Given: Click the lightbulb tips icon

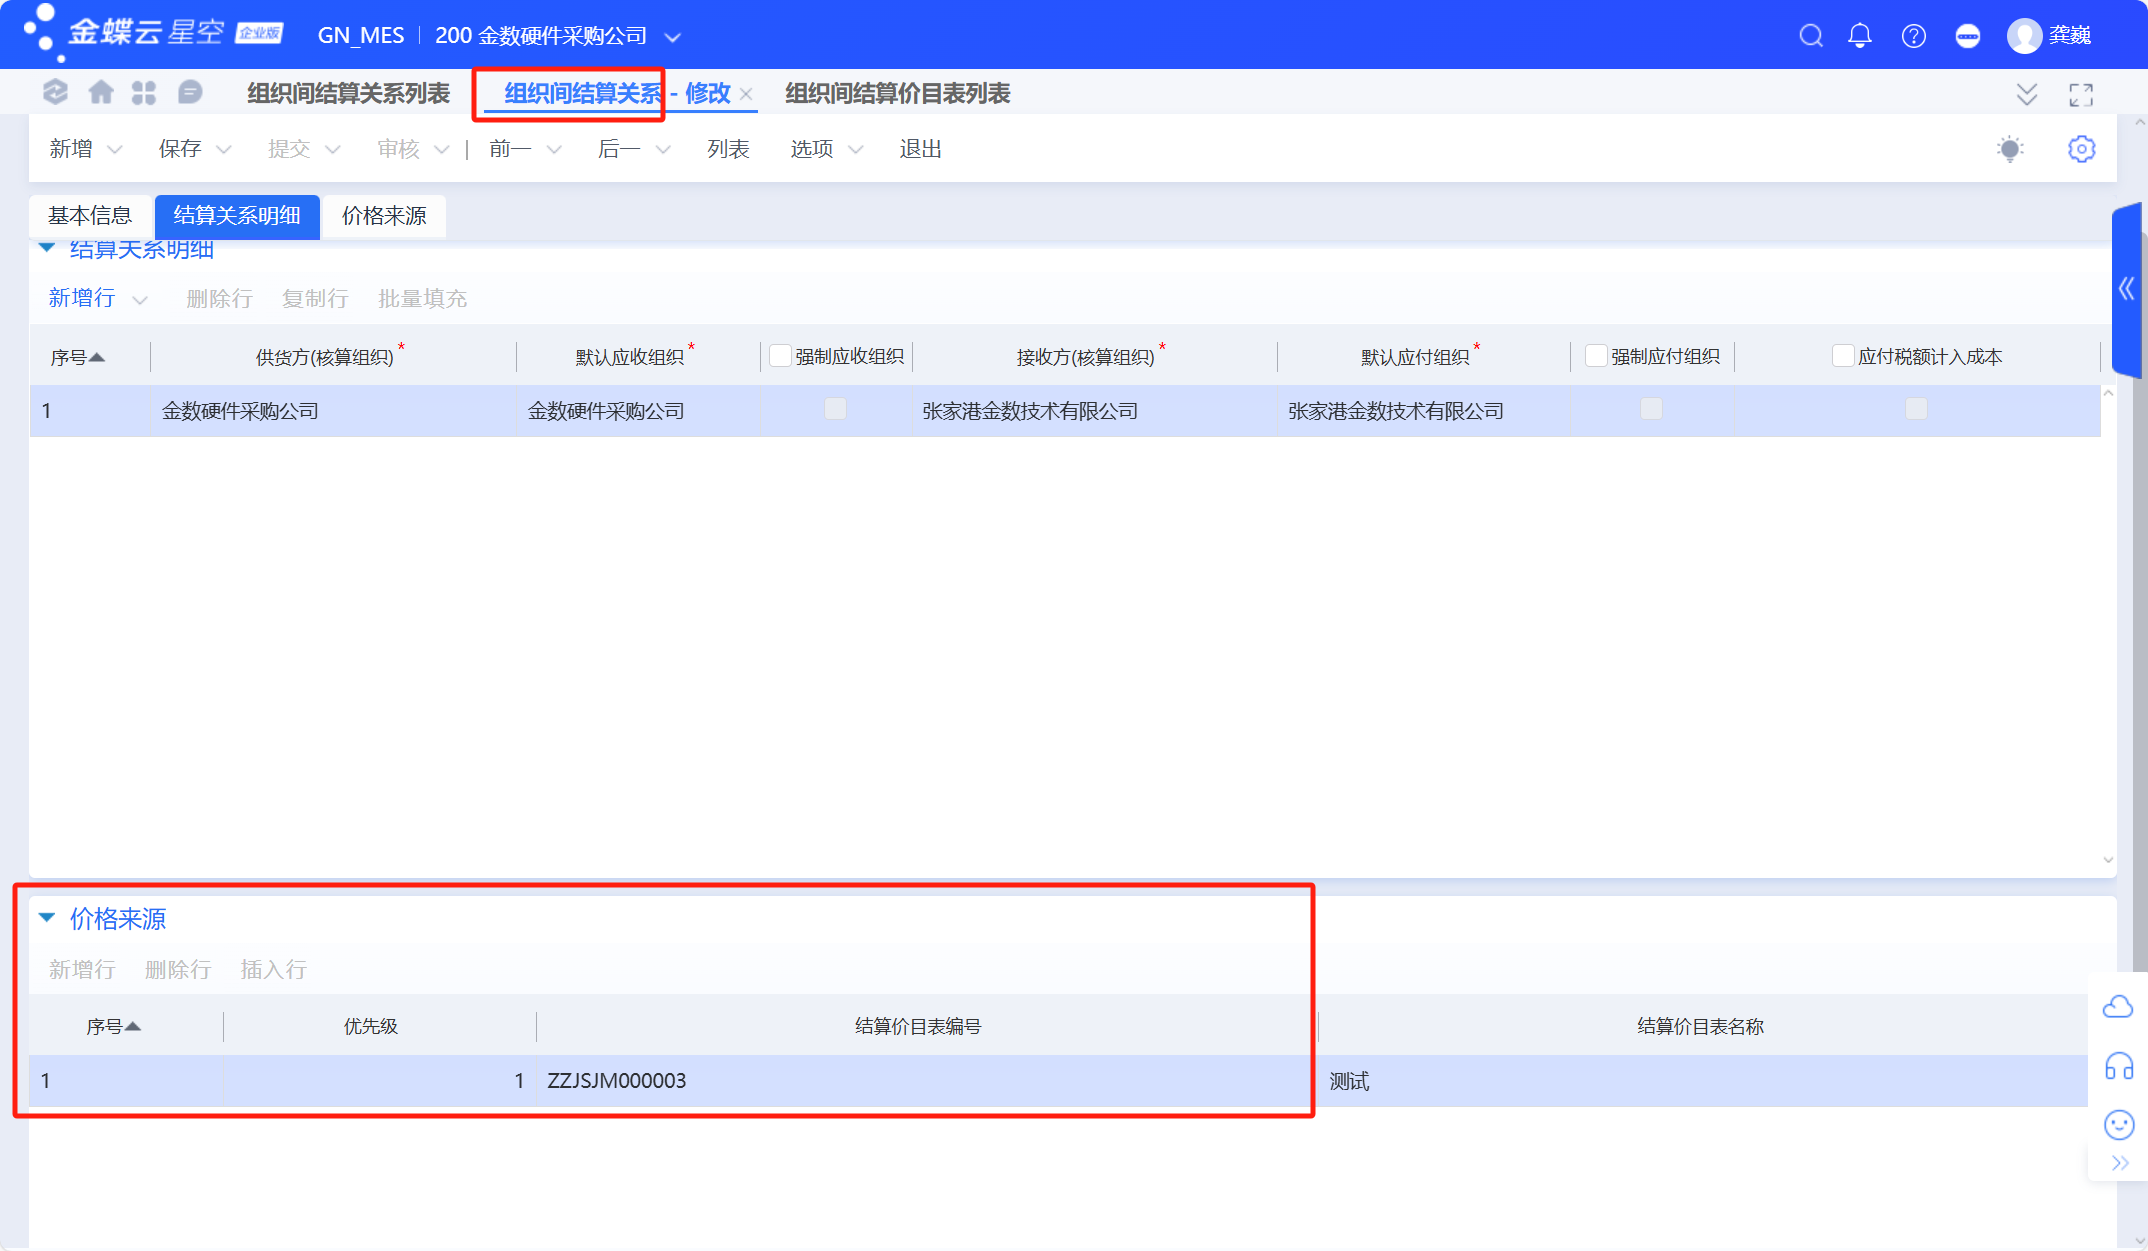Looking at the screenshot, I should click(x=2010, y=149).
